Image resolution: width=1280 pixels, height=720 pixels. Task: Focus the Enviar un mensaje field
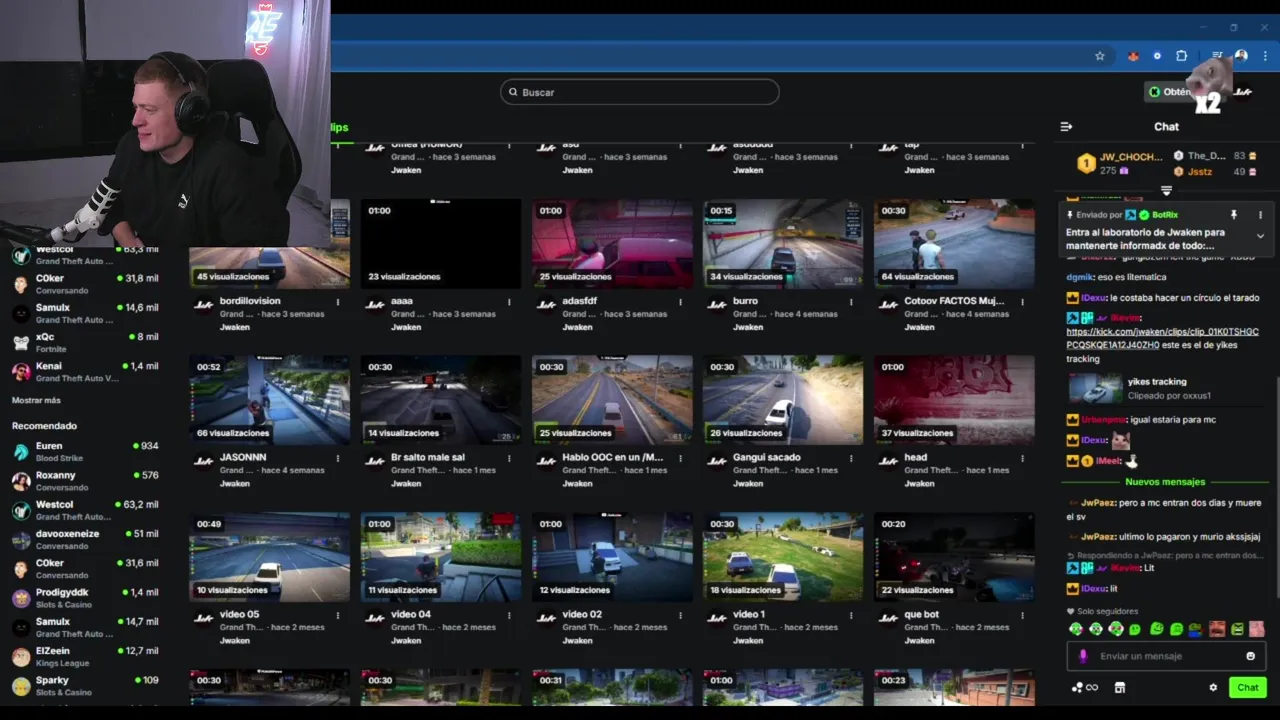click(1166, 656)
